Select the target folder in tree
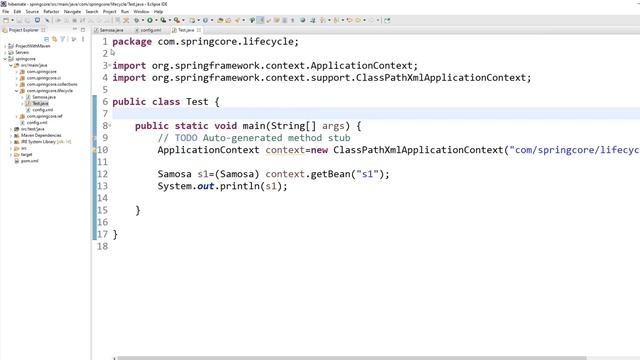 tap(27, 155)
